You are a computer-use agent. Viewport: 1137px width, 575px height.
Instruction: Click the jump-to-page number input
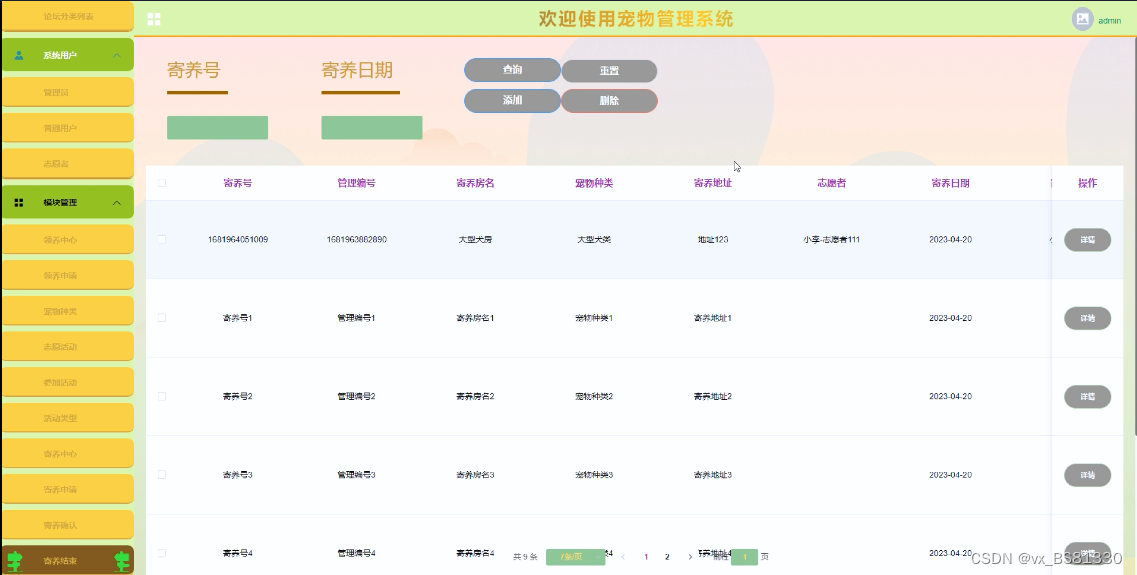[744, 557]
